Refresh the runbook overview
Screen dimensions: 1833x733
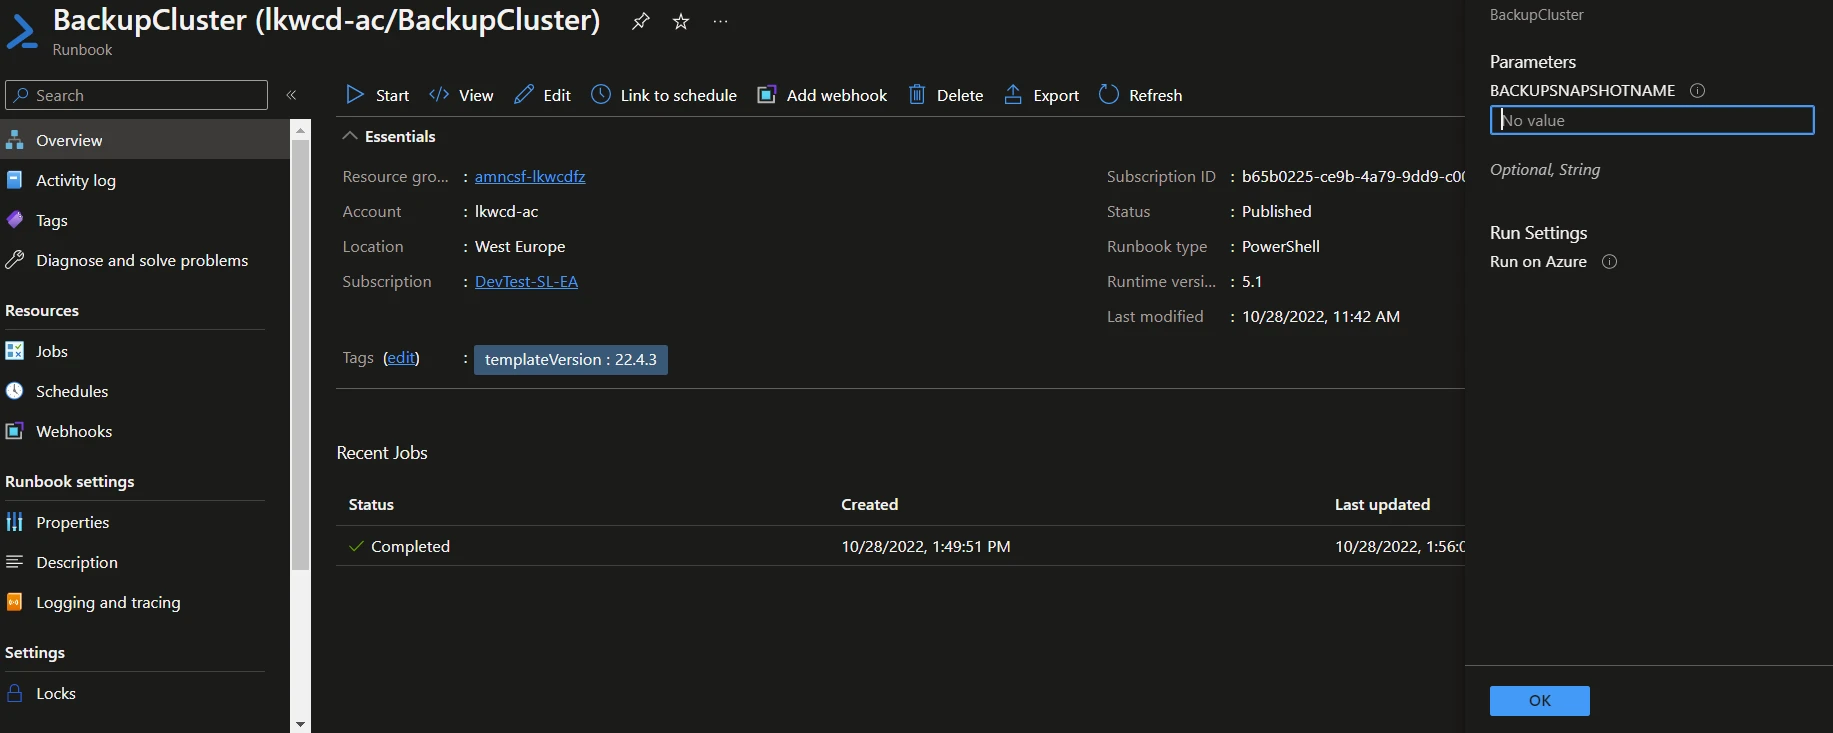(x=1140, y=95)
